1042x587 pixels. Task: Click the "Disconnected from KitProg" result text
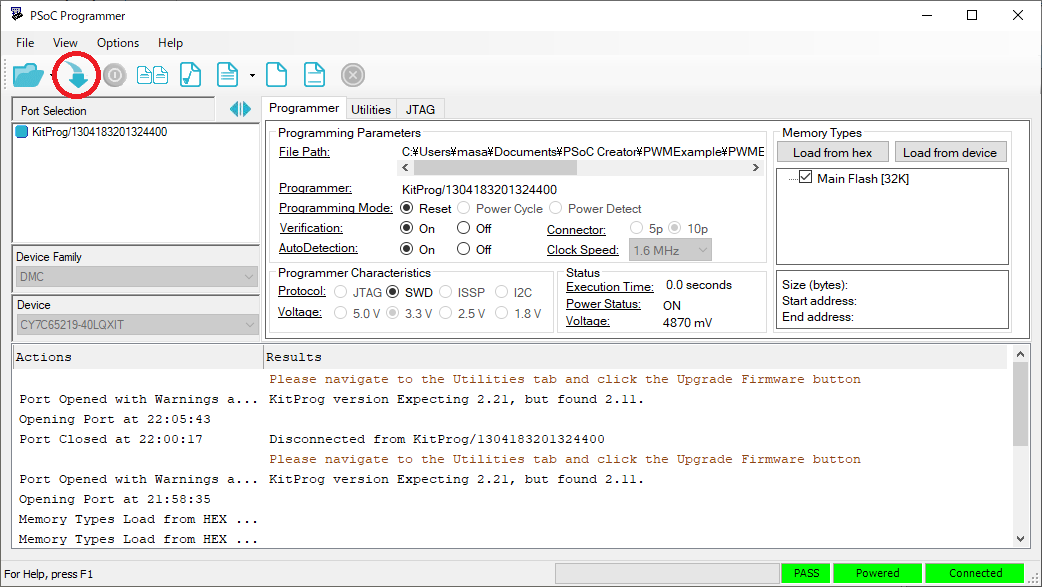pos(437,439)
